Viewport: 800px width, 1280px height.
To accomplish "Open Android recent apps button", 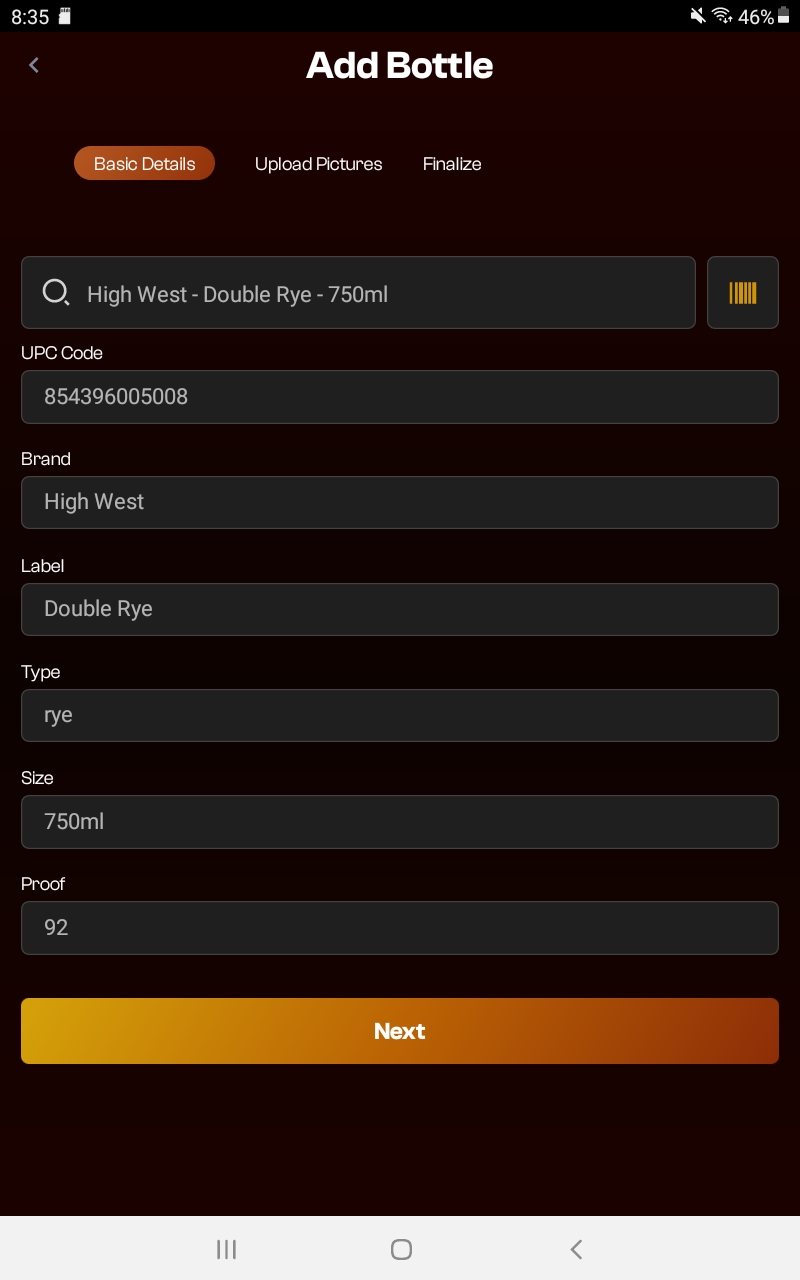I will tap(227, 1248).
